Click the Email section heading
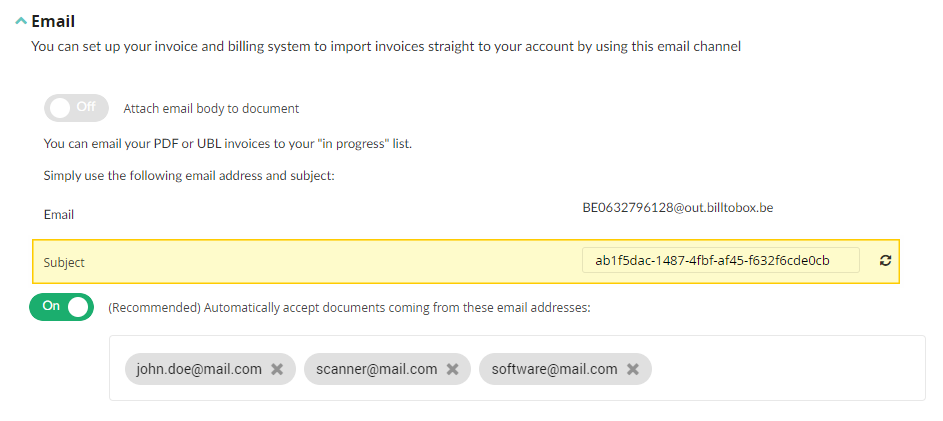Screen dimensions: 943x421 pos(53,21)
